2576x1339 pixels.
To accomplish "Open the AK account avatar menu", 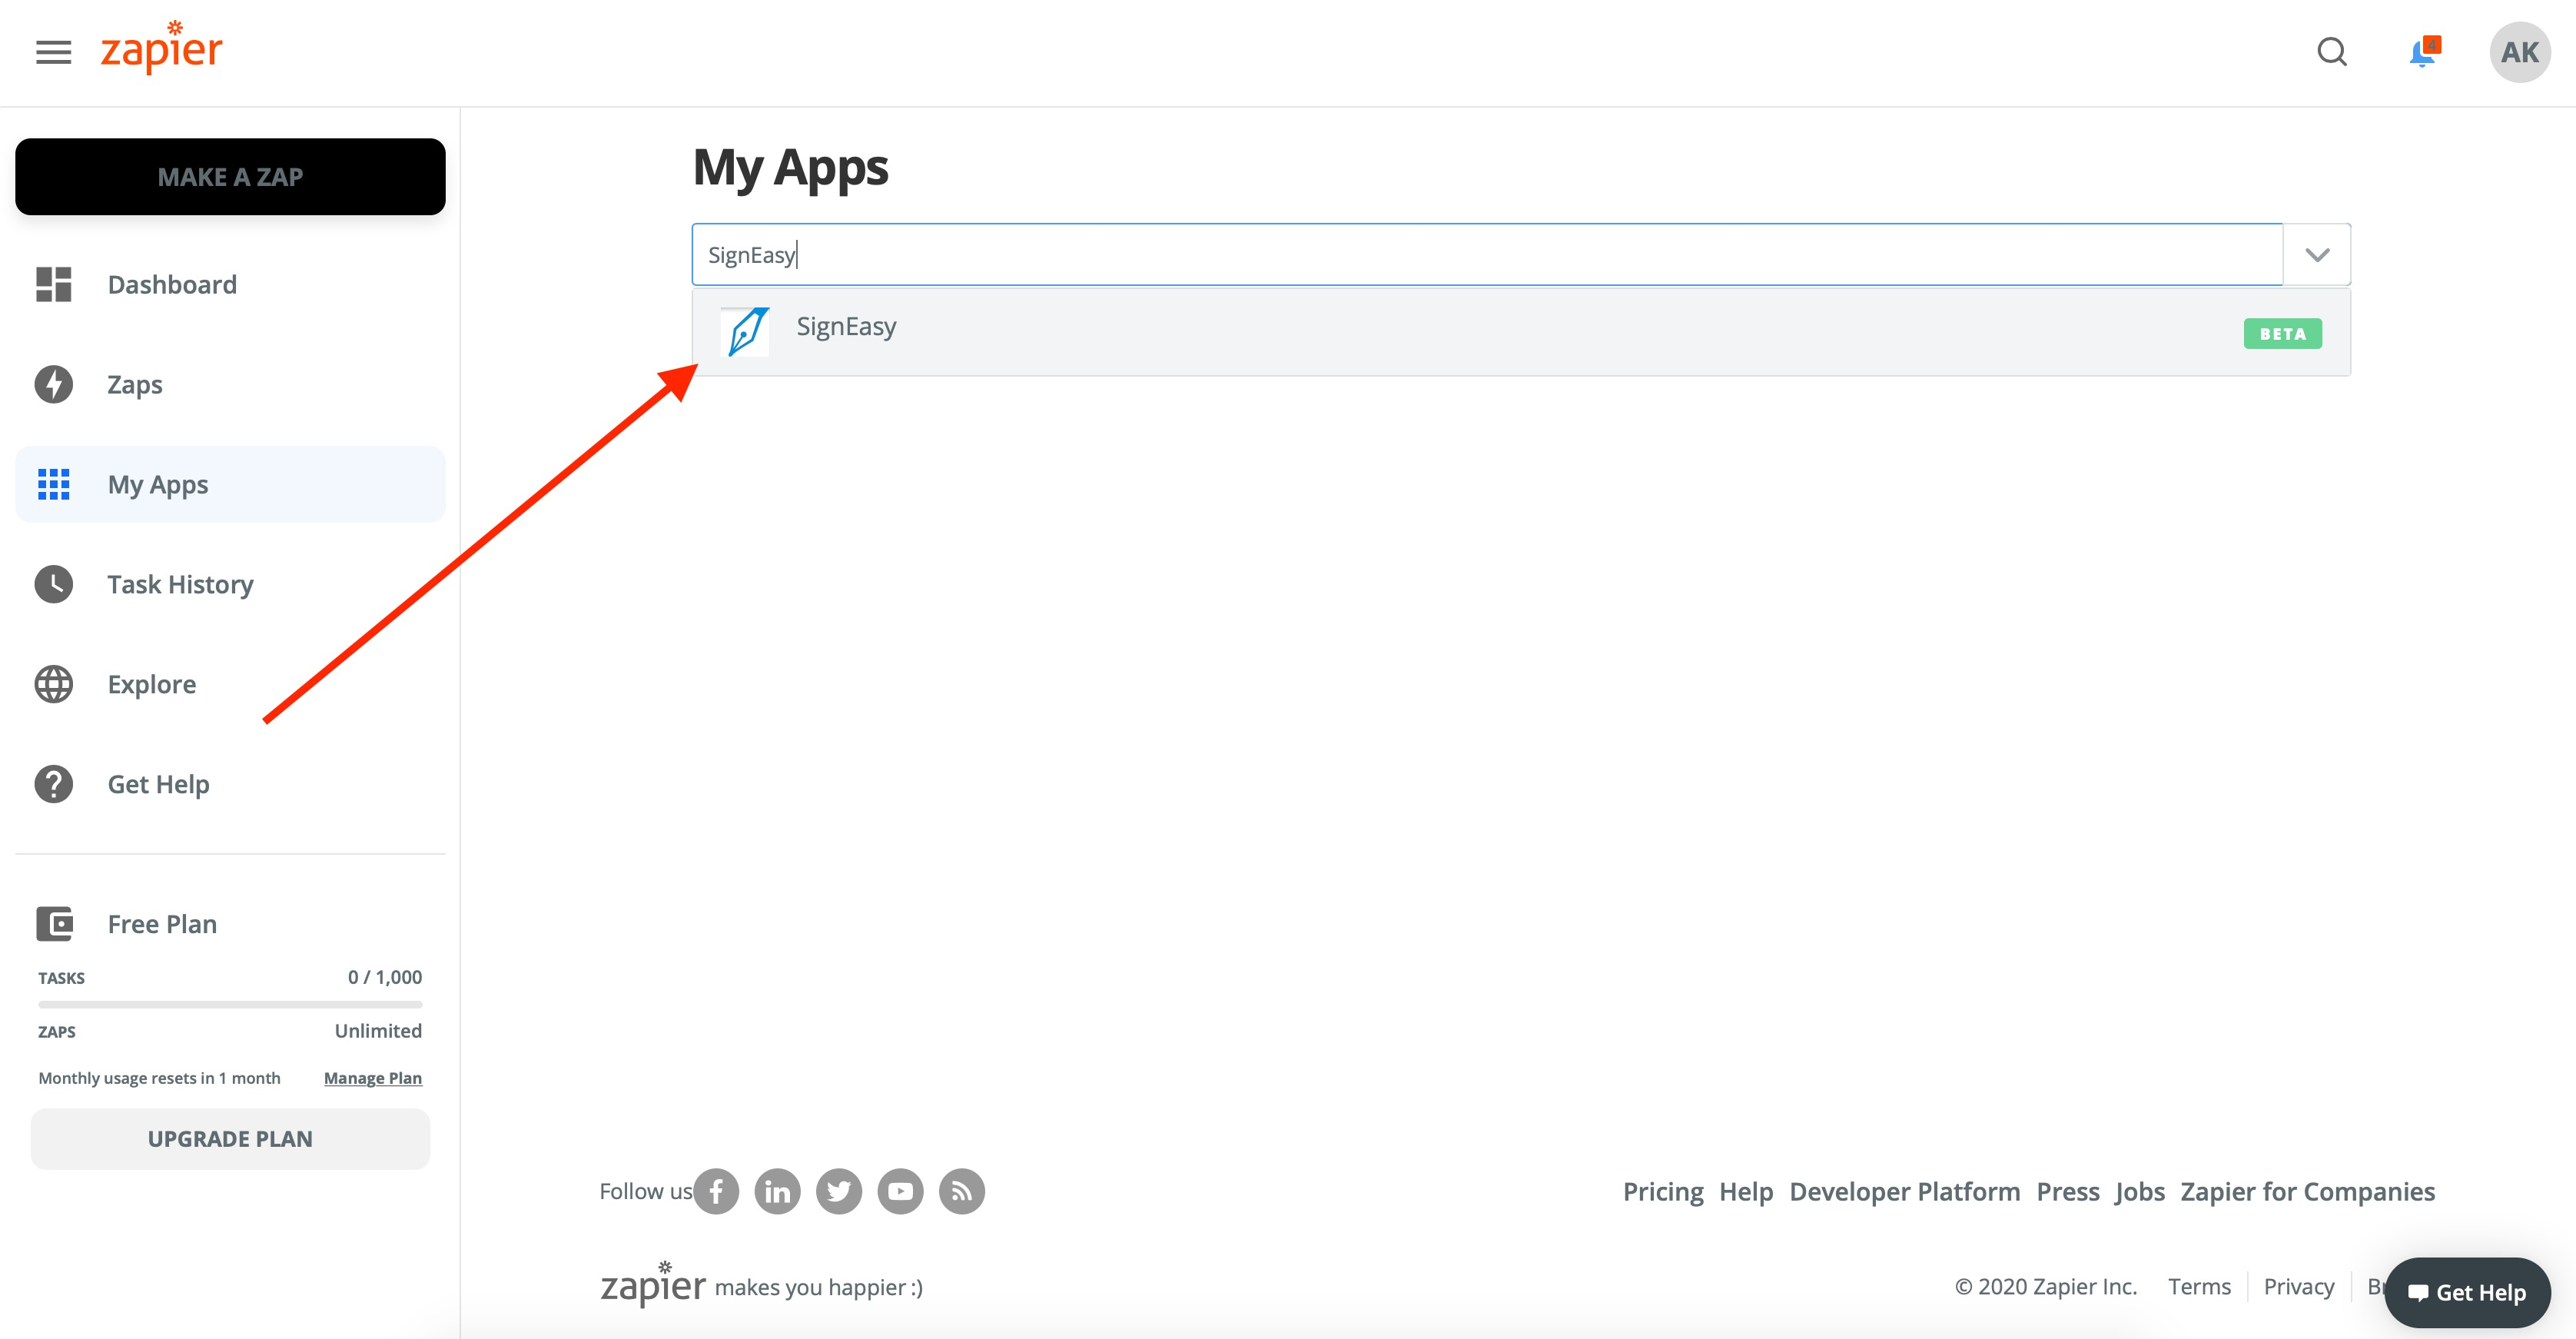I will coord(2519,52).
